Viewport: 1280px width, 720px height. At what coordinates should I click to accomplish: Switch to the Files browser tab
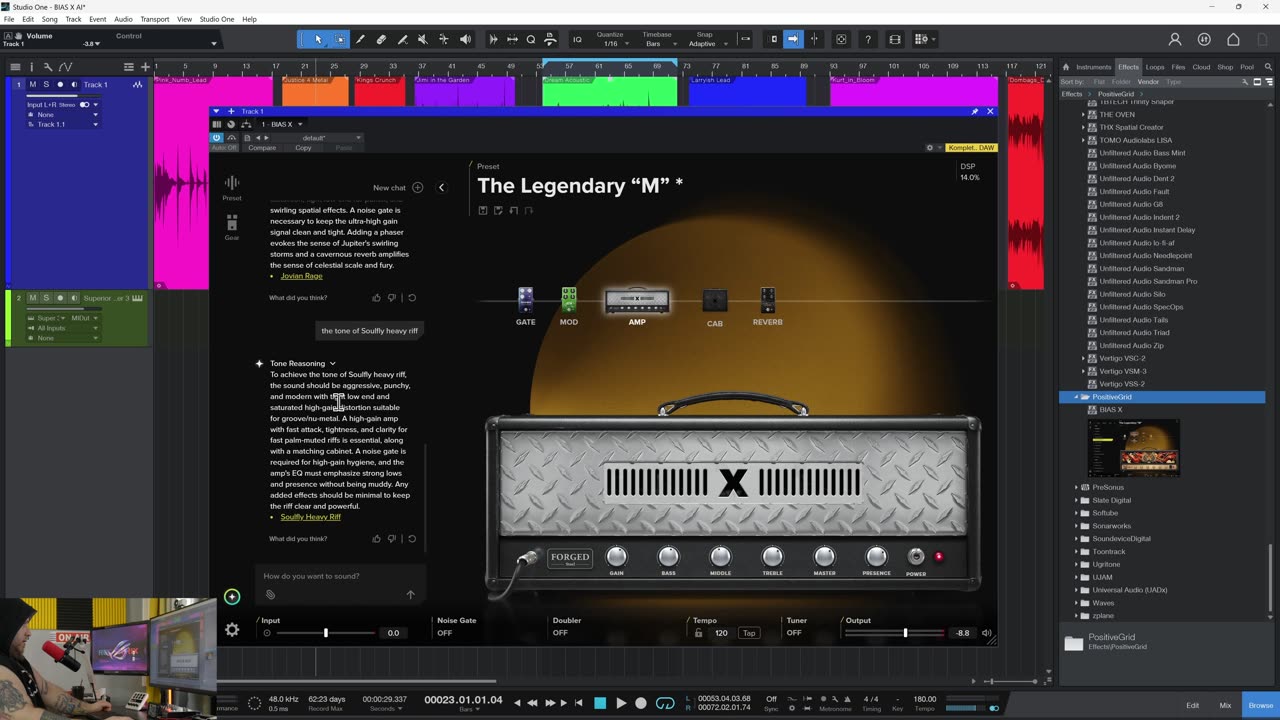coord(1178,67)
